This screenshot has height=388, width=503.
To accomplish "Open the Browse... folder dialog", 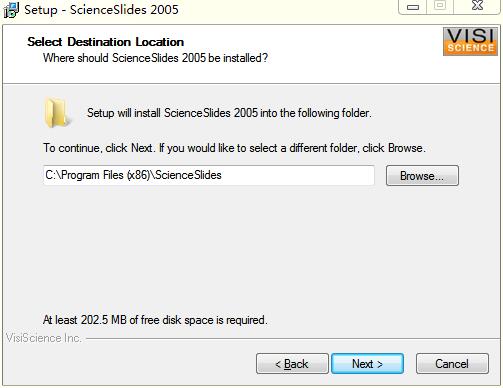I will pyautogui.click(x=422, y=176).
